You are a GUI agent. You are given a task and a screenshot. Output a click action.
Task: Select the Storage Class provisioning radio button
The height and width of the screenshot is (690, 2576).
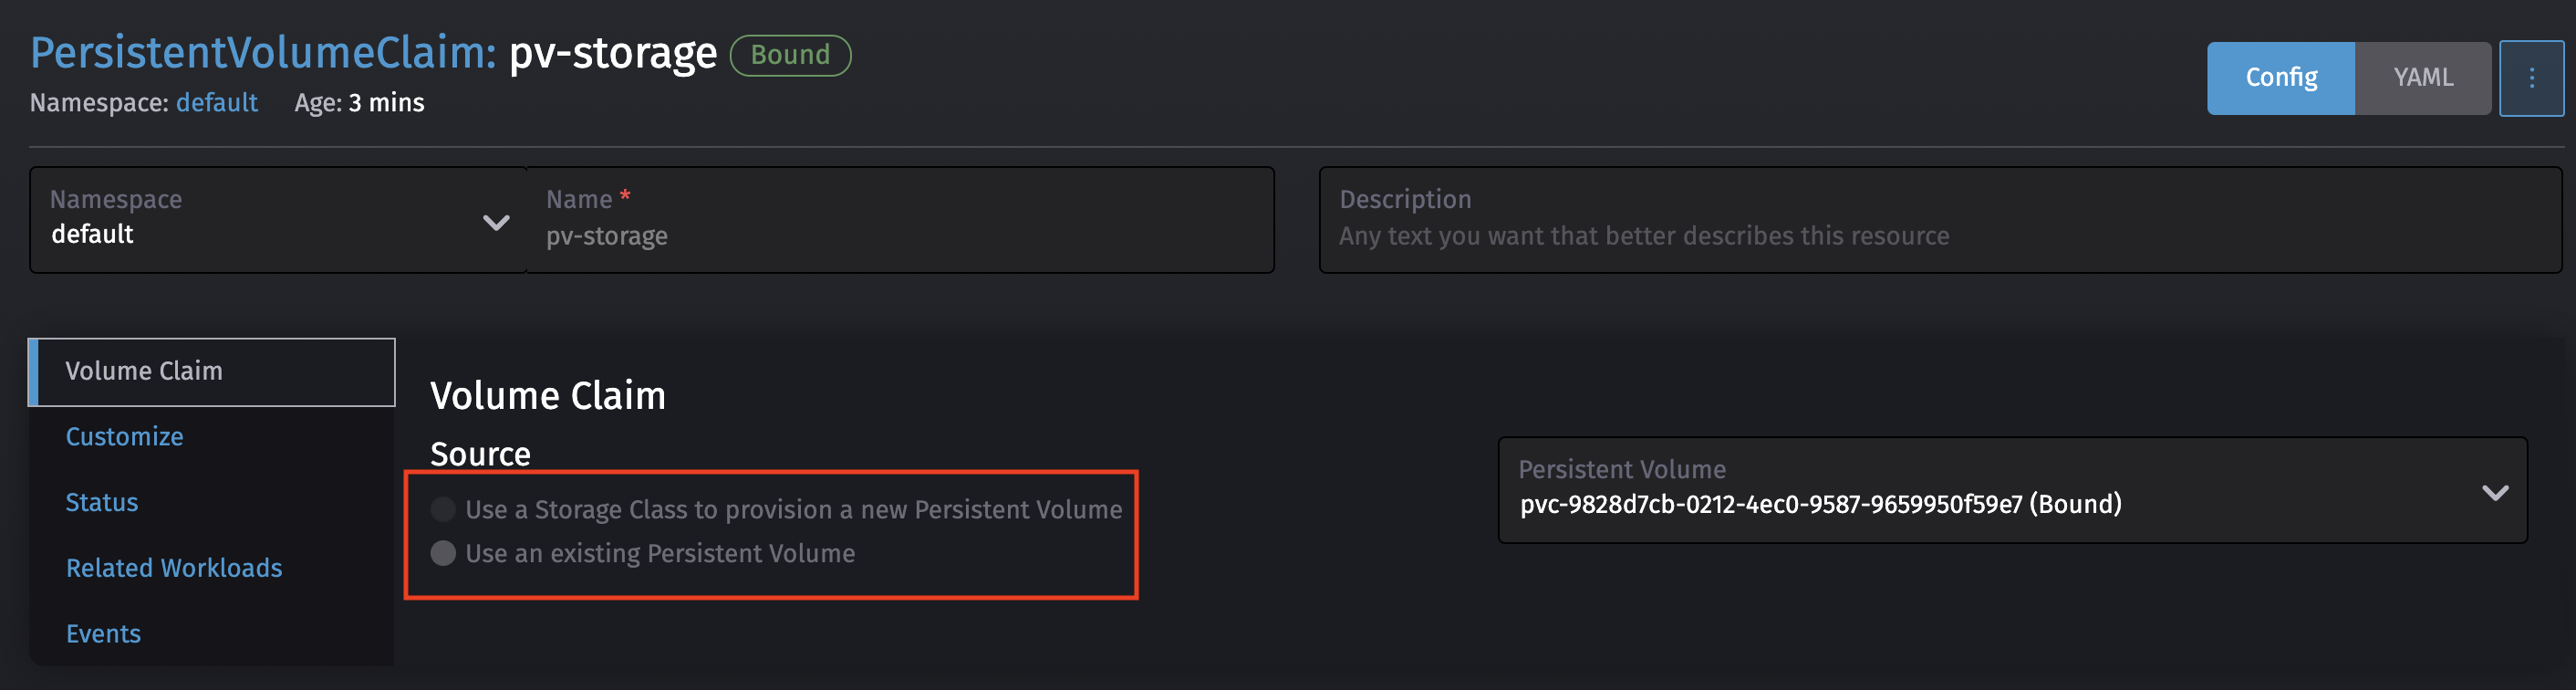point(443,509)
